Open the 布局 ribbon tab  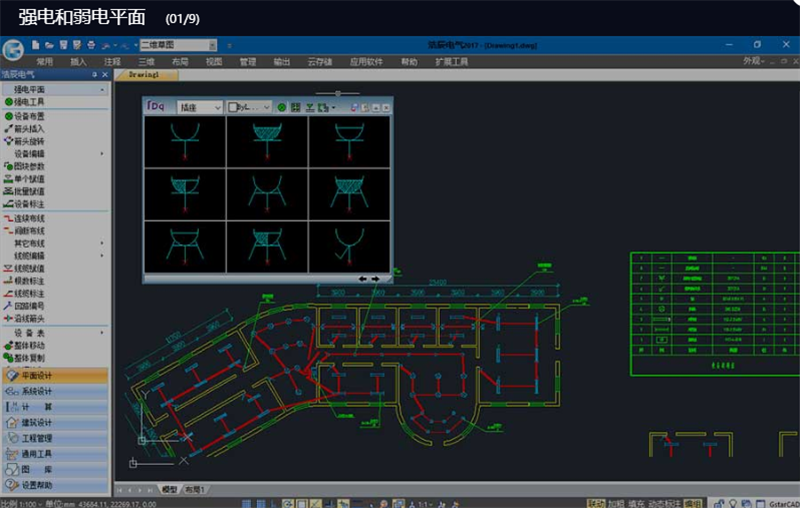point(180,62)
